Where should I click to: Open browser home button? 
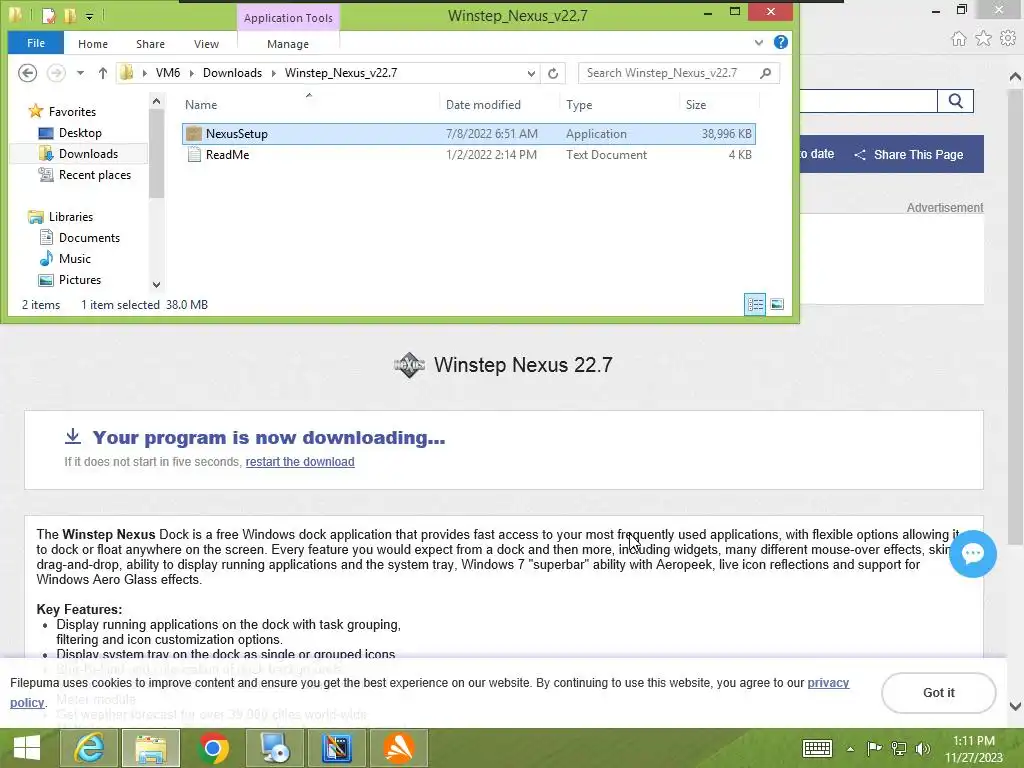pos(958,39)
